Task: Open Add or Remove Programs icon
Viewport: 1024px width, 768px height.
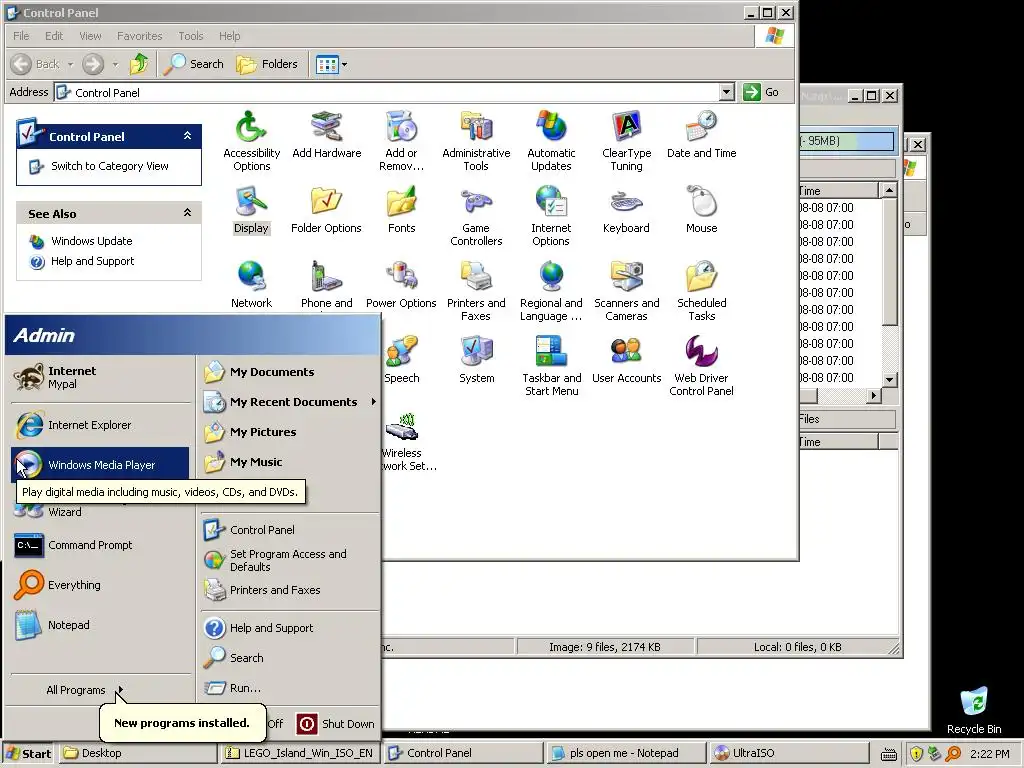Action: coord(401,141)
